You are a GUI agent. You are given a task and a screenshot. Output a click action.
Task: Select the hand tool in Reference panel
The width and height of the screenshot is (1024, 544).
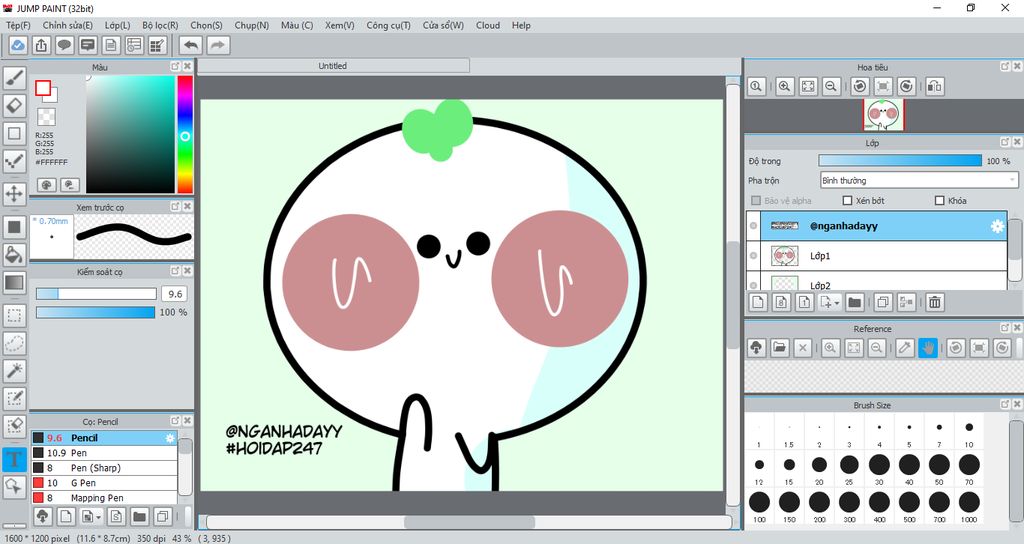click(927, 347)
